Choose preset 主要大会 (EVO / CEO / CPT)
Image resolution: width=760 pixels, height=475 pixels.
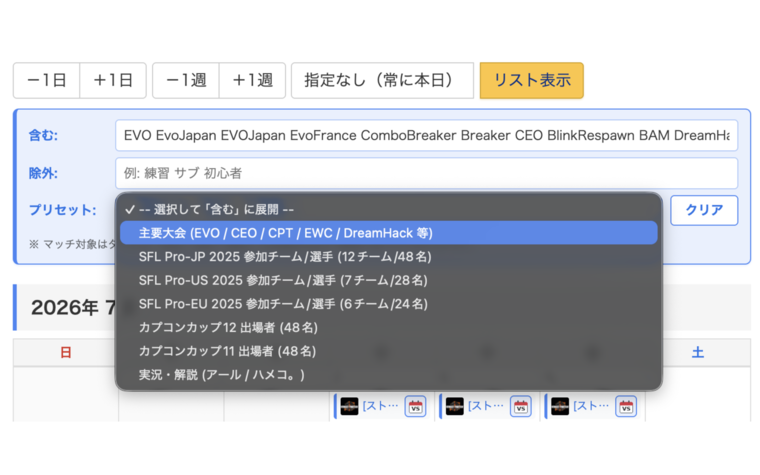pos(389,233)
